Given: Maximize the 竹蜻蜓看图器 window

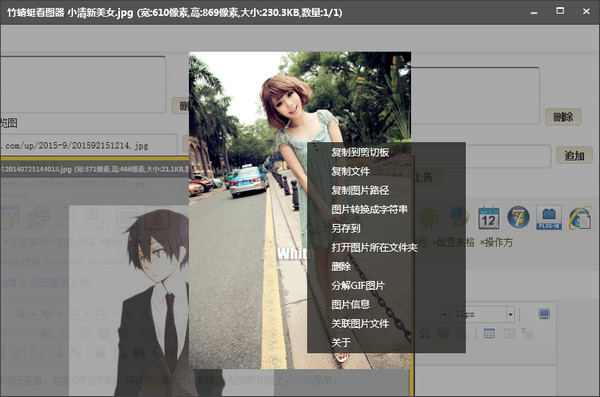Looking at the screenshot, I should tap(560, 11).
